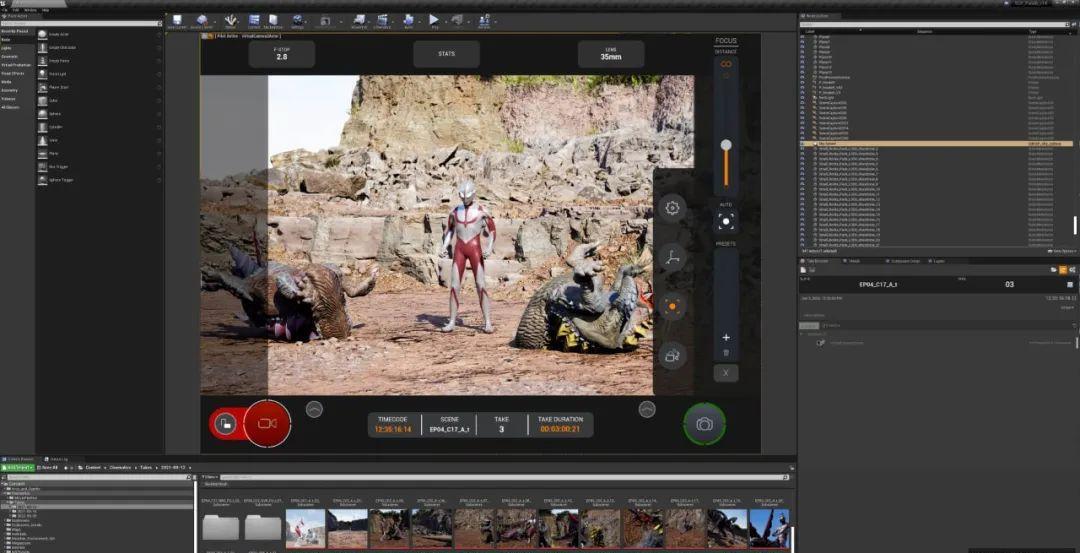Open the STATS button in the camera overlay
The width and height of the screenshot is (1080, 553).
[446, 54]
